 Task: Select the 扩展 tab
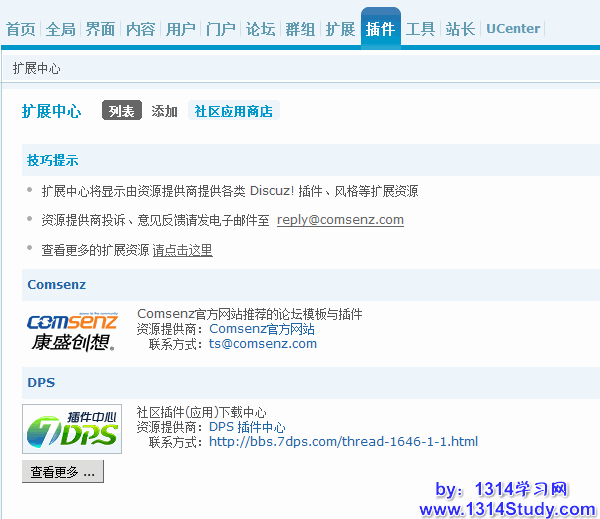coord(340,29)
